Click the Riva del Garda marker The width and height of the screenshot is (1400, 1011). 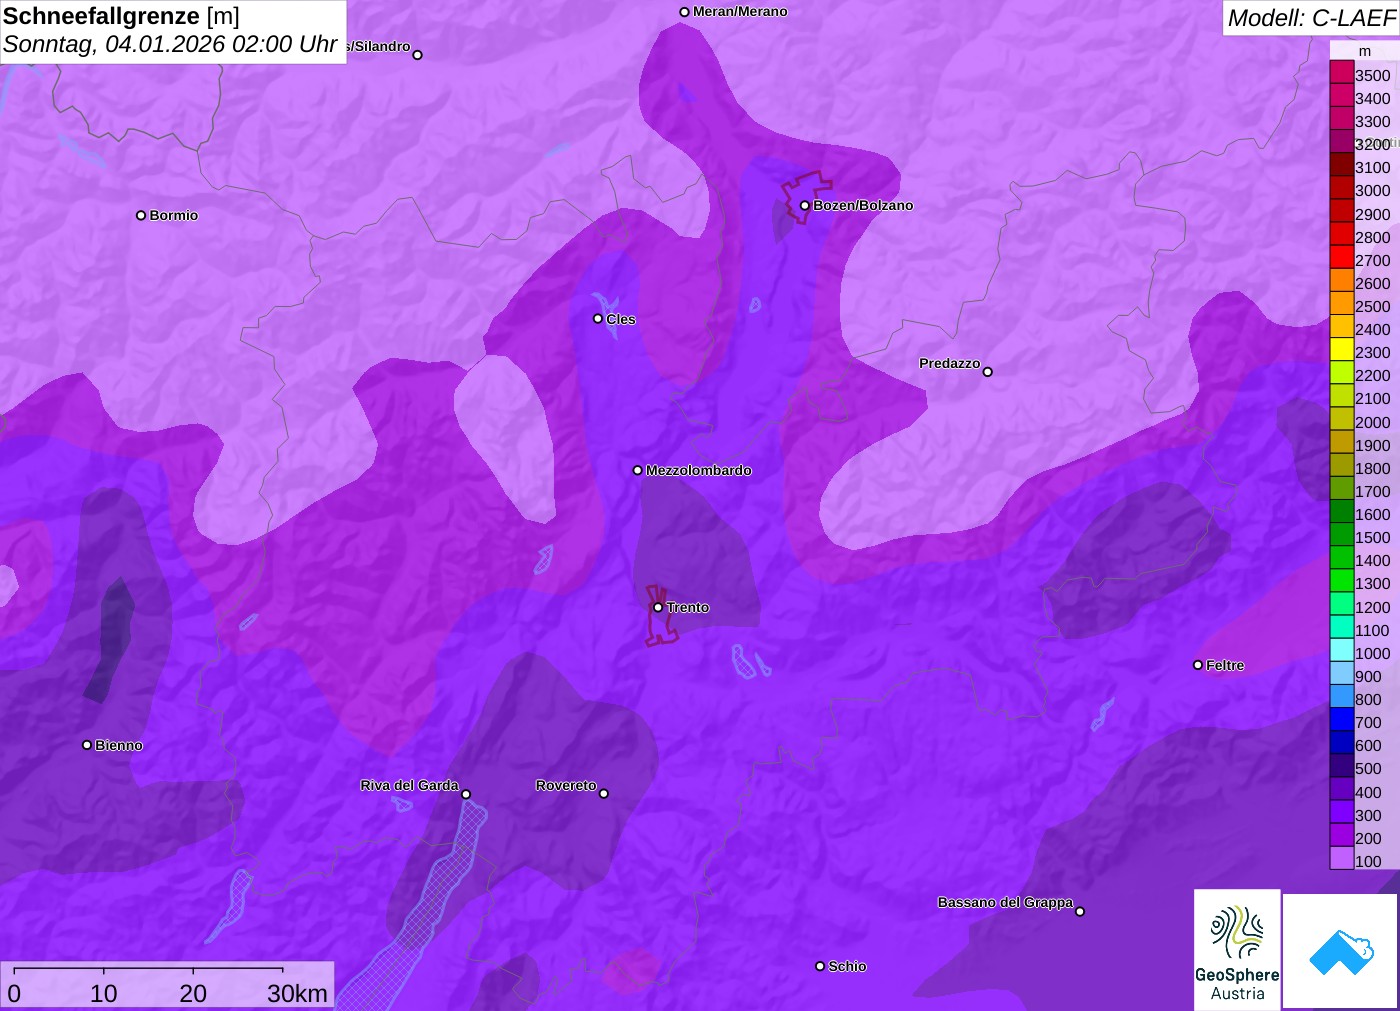(x=466, y=794)
